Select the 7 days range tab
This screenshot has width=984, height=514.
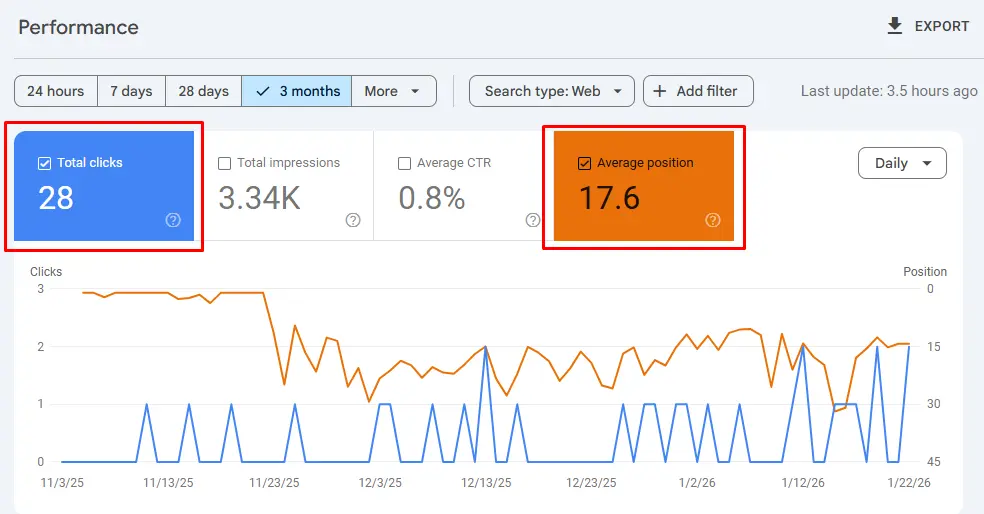pyautogui.click(x=131, y=91)
